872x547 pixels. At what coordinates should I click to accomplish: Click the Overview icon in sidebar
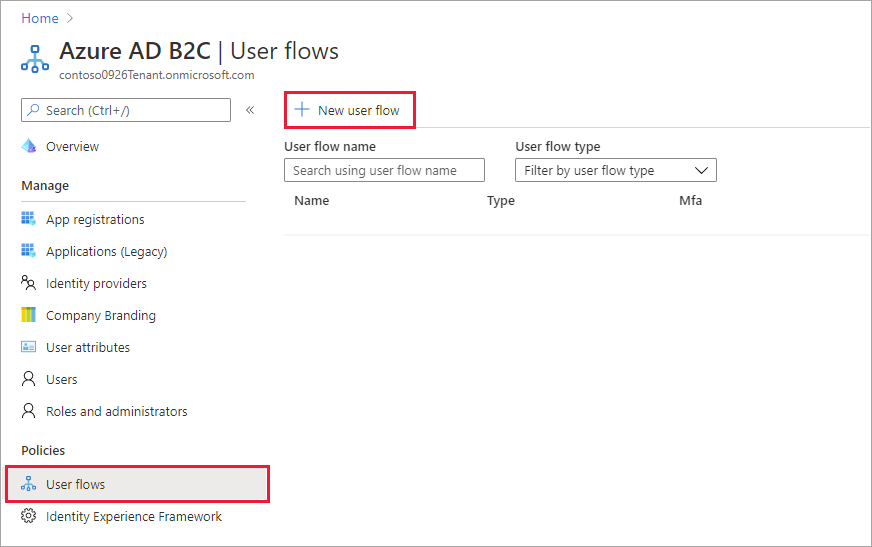pyautogui.click(x=29, y=146)
